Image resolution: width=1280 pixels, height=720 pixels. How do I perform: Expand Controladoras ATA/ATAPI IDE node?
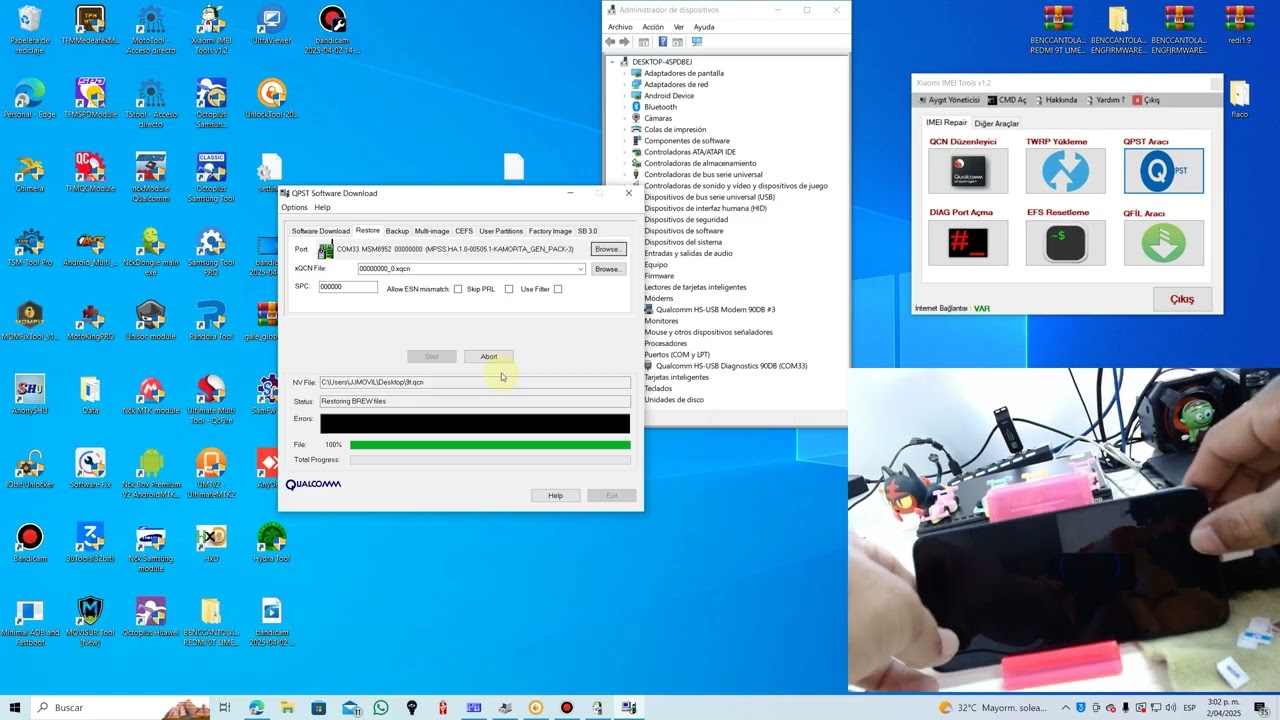(624, 152)
